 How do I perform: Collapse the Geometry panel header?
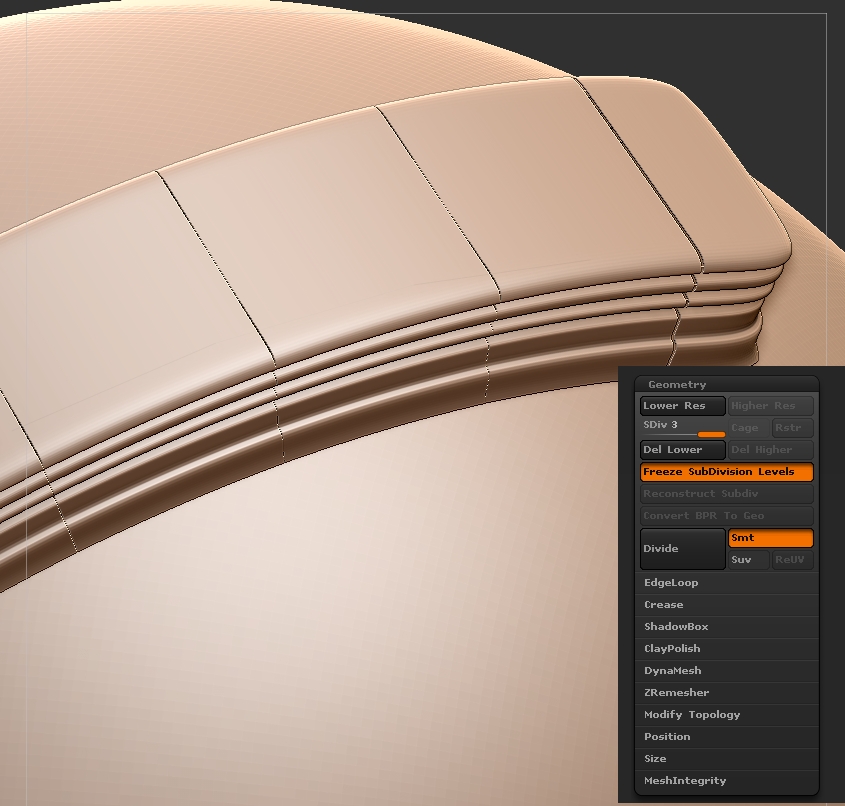[x=677, y=385]
